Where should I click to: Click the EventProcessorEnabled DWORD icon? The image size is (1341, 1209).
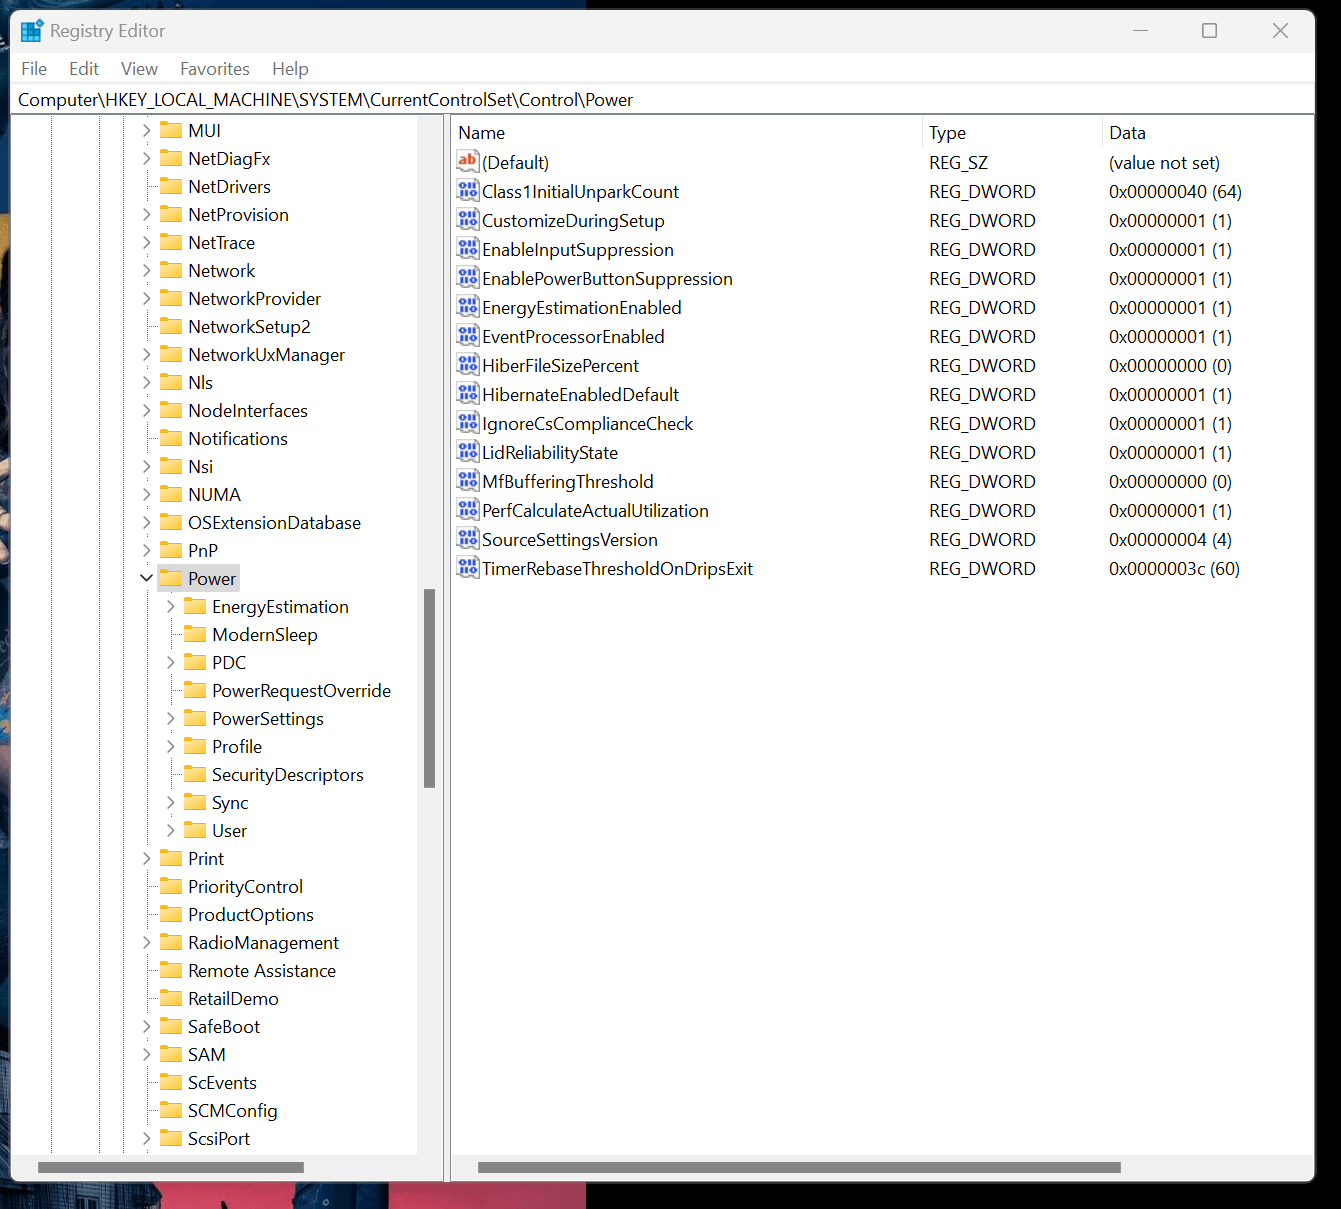click(468, 335)
